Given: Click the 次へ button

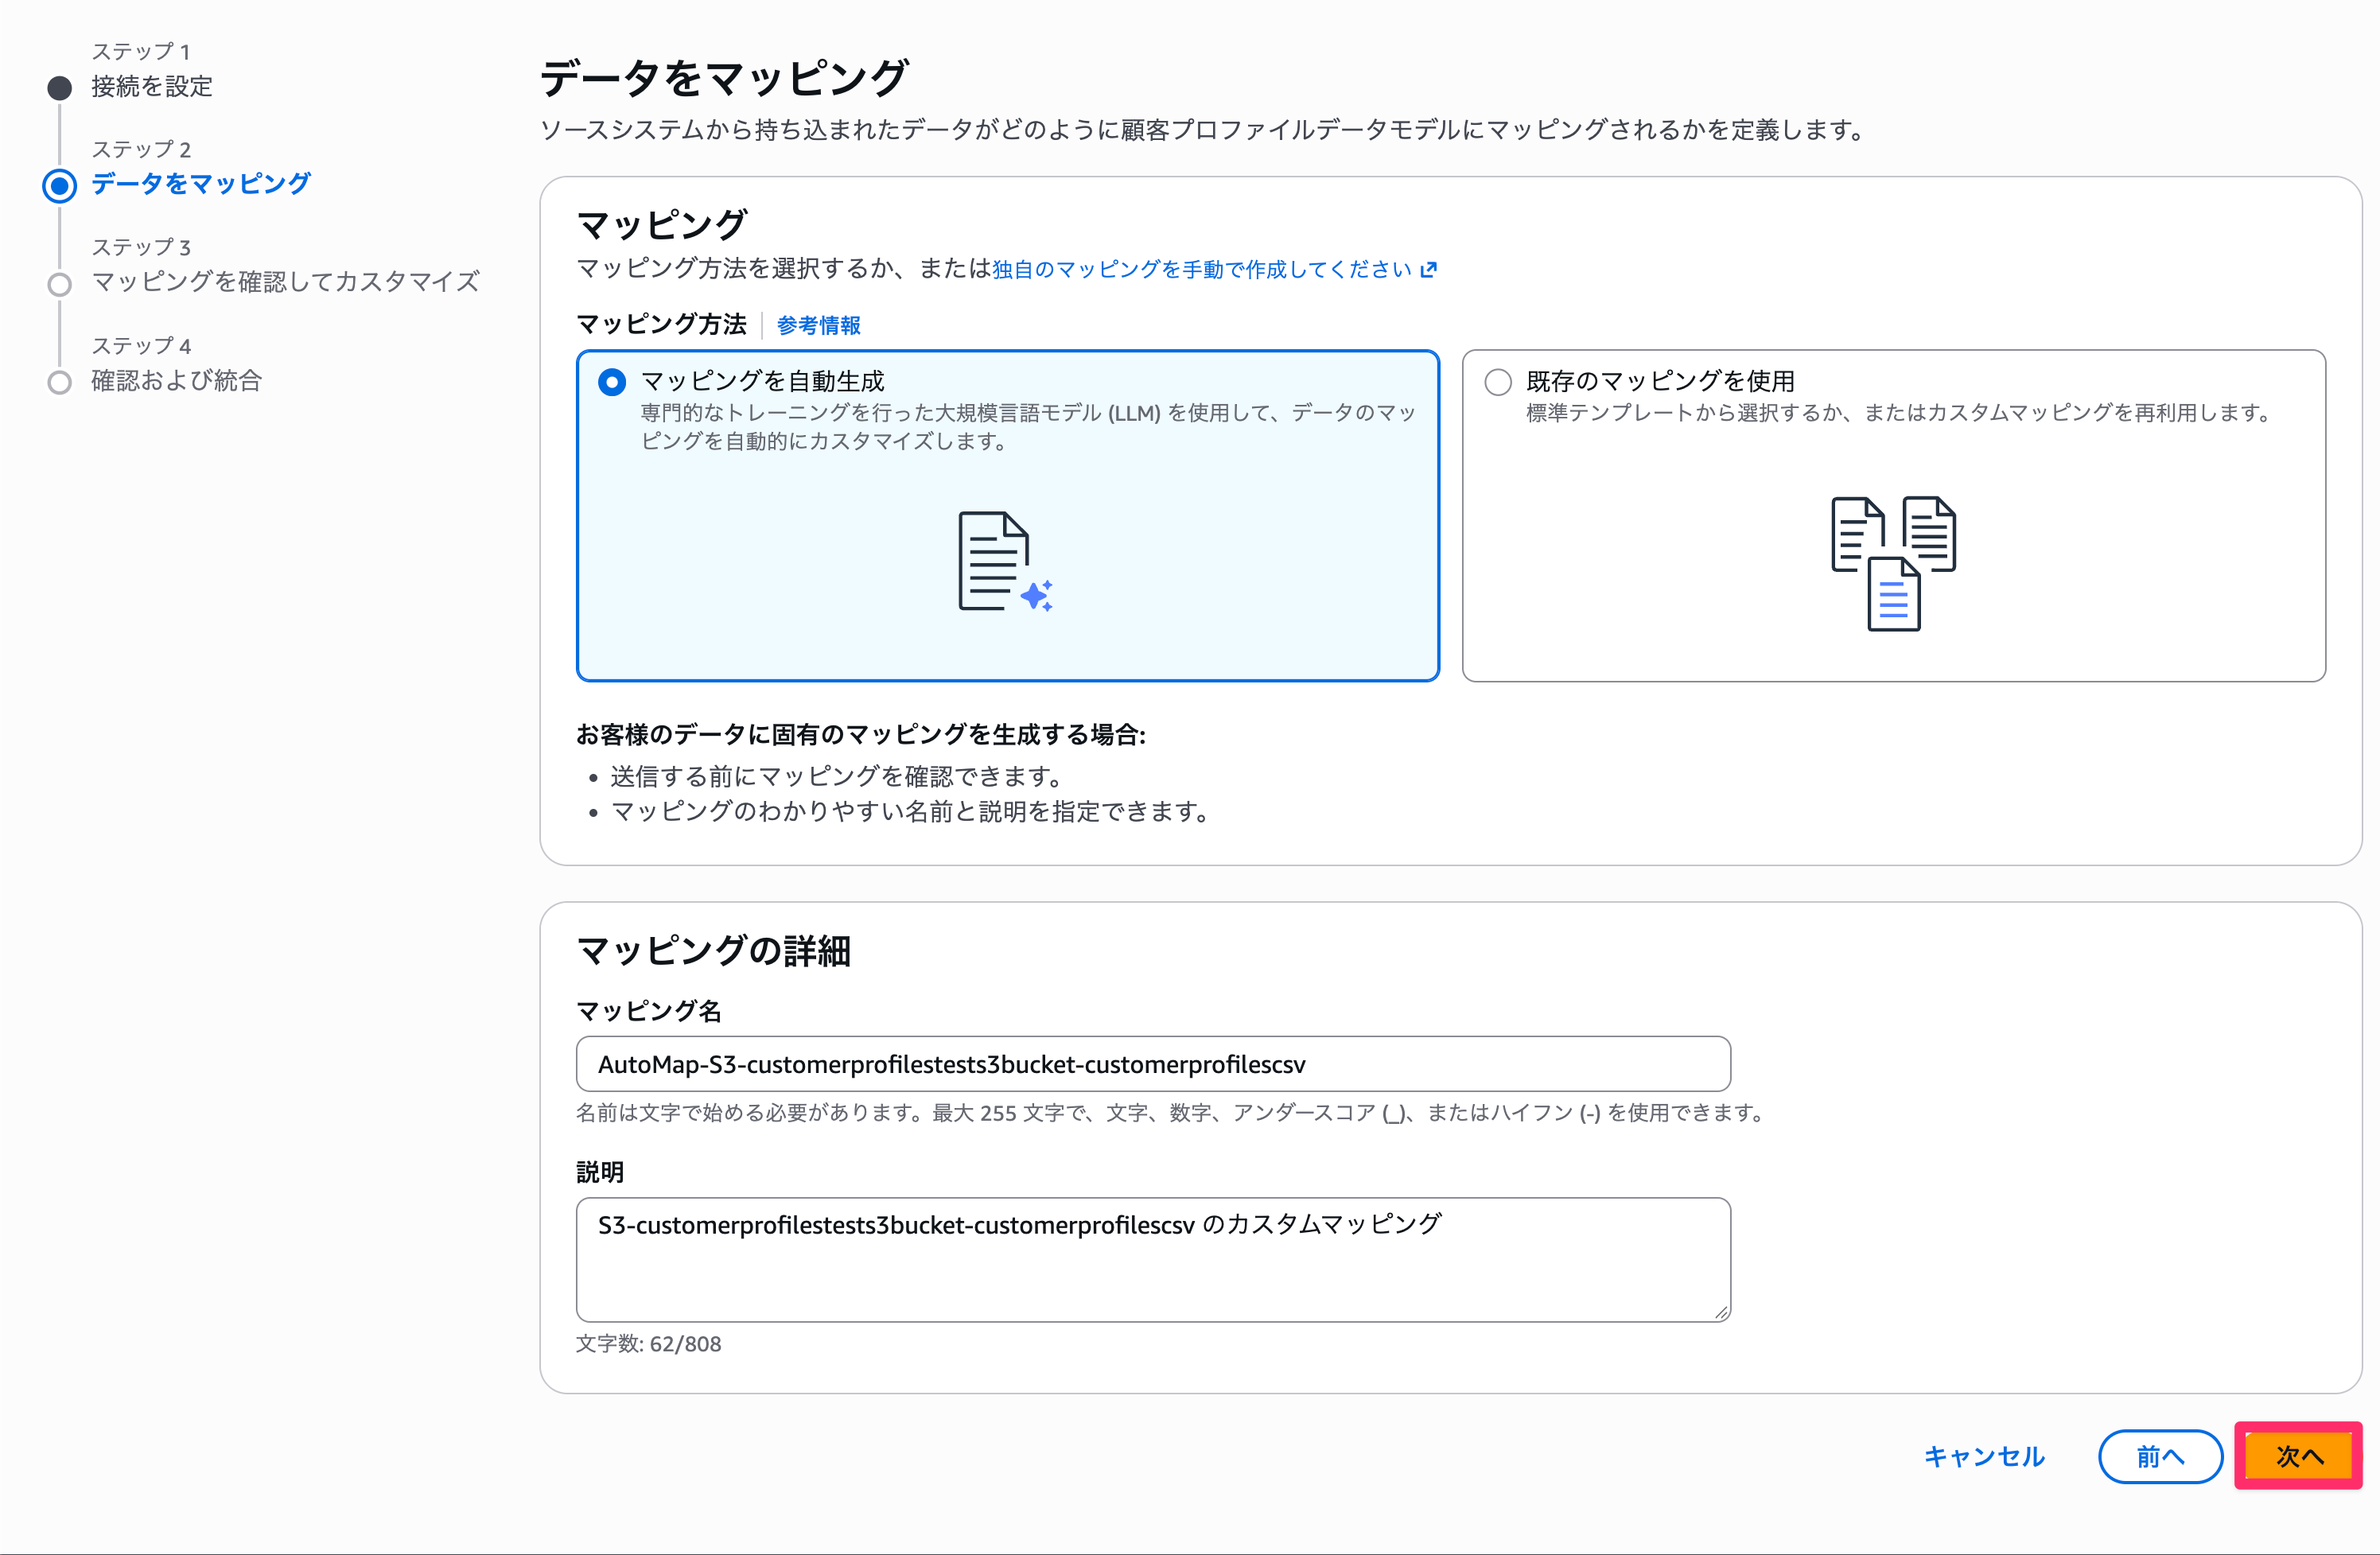Looking at the screenshot, I should pyautogui.click(x=2298, y=1456).
